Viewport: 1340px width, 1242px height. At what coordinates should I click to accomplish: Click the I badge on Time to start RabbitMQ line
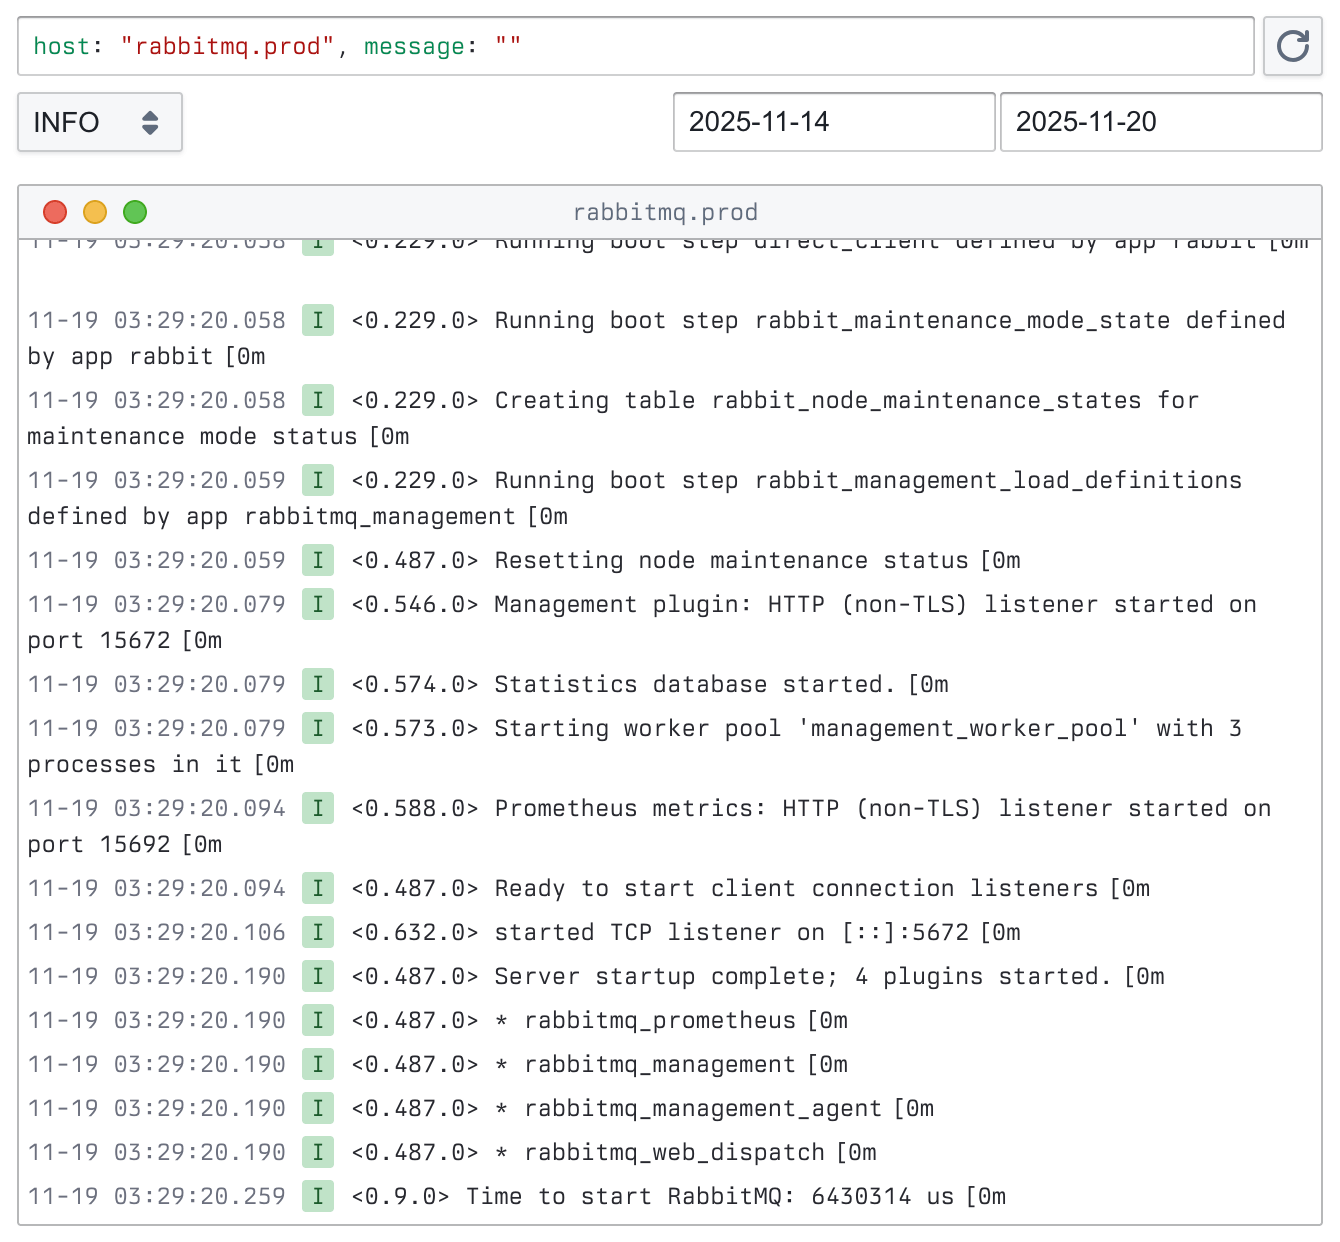click(317, 1196)
